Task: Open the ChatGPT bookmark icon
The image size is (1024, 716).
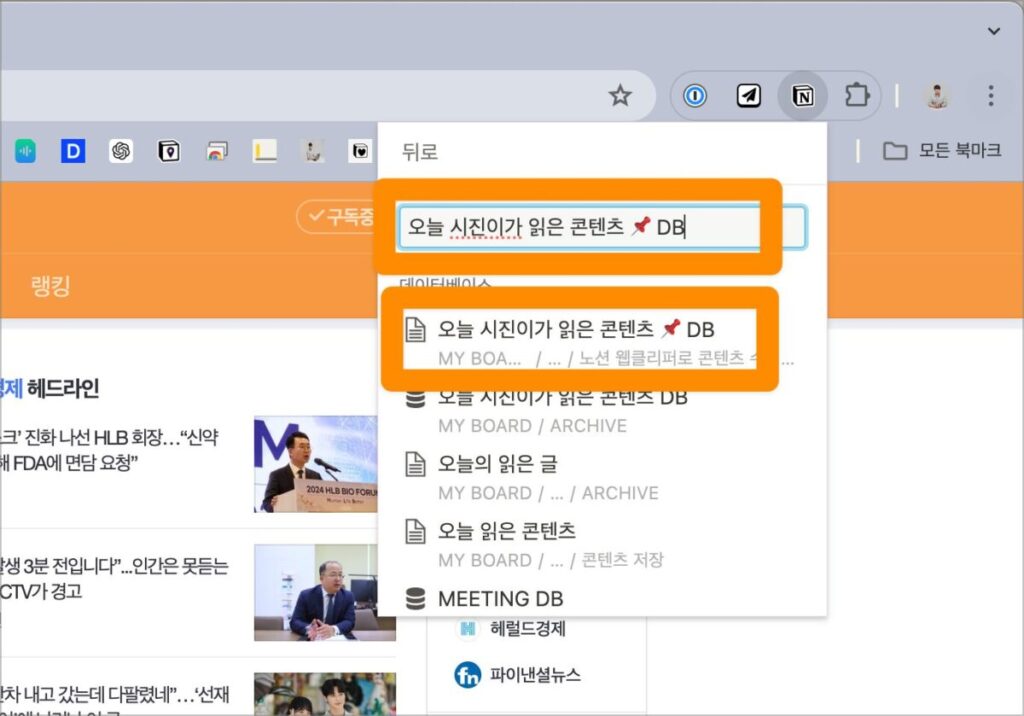Action: [121, 151]
